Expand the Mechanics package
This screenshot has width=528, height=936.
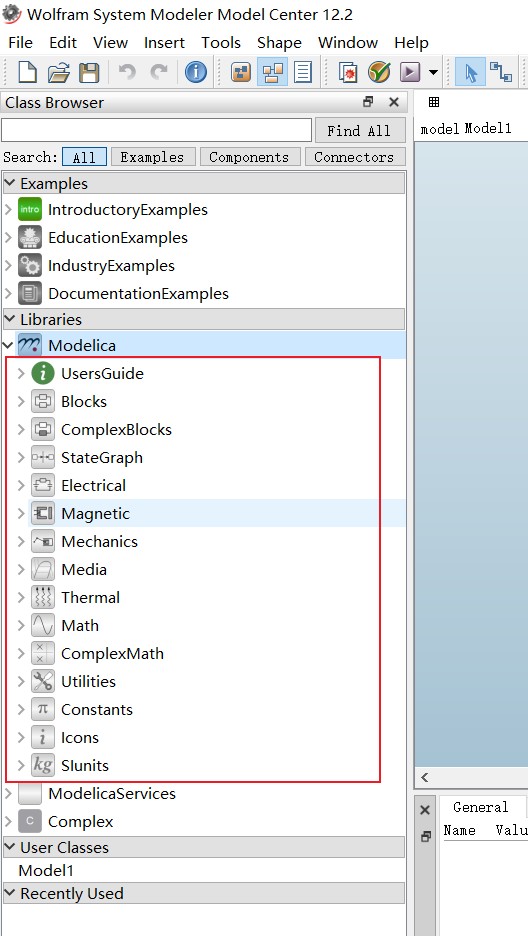tap(21, 541)
